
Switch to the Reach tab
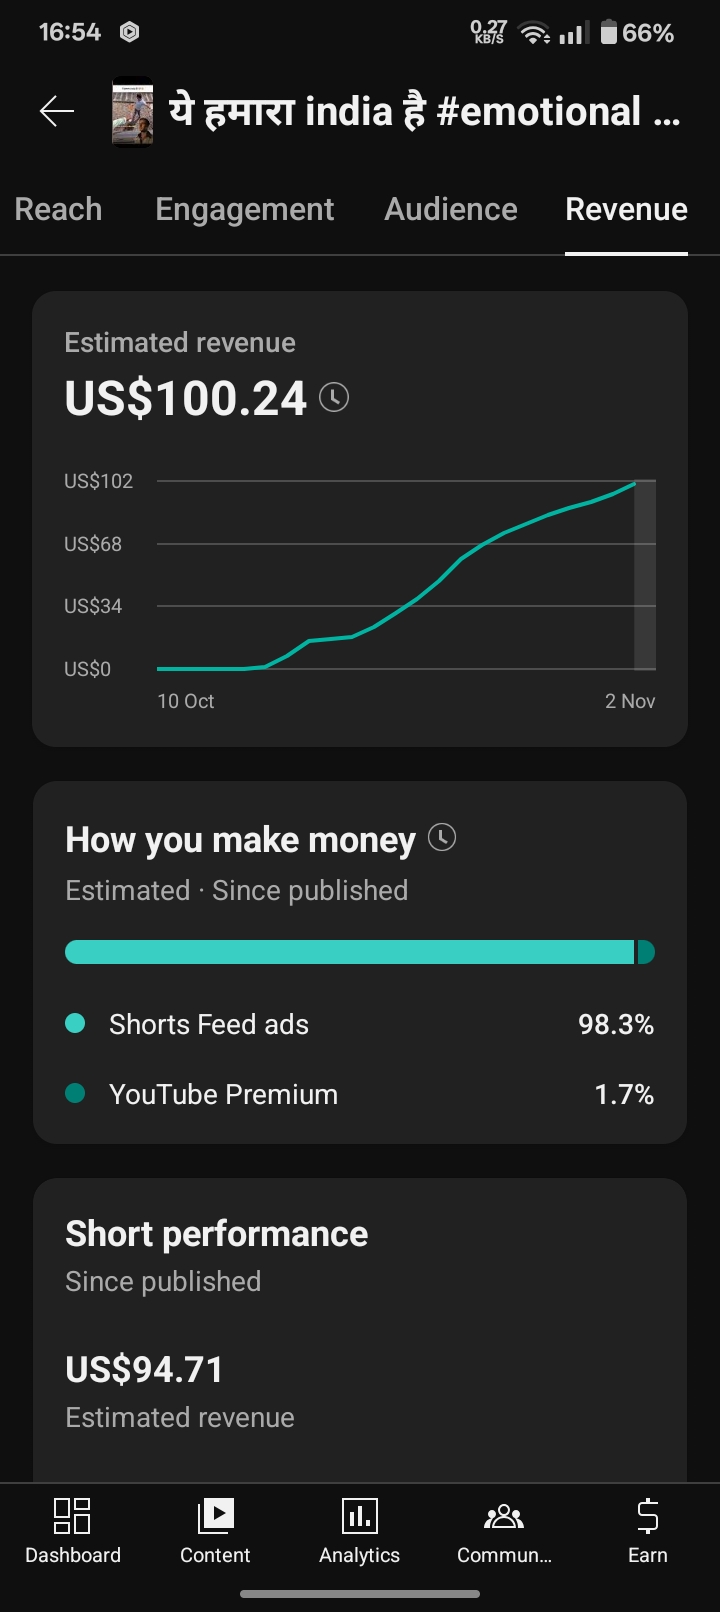(58, 209)
